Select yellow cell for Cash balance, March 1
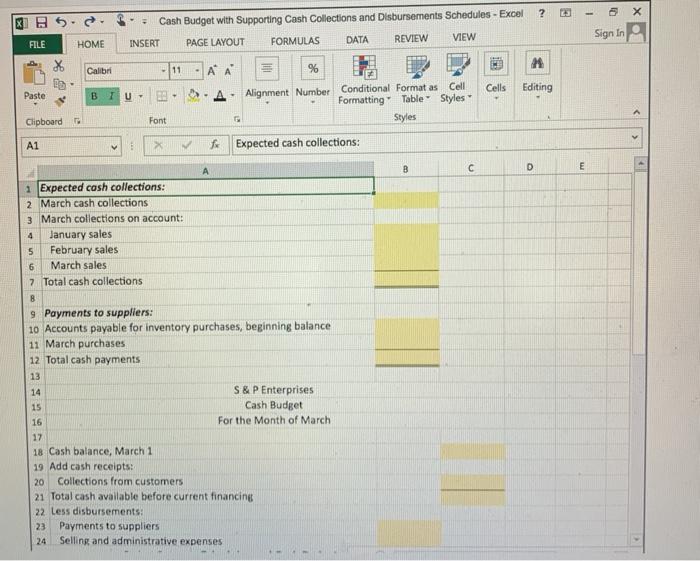Screen dimensions: 700x561 [x=473, y=451]
